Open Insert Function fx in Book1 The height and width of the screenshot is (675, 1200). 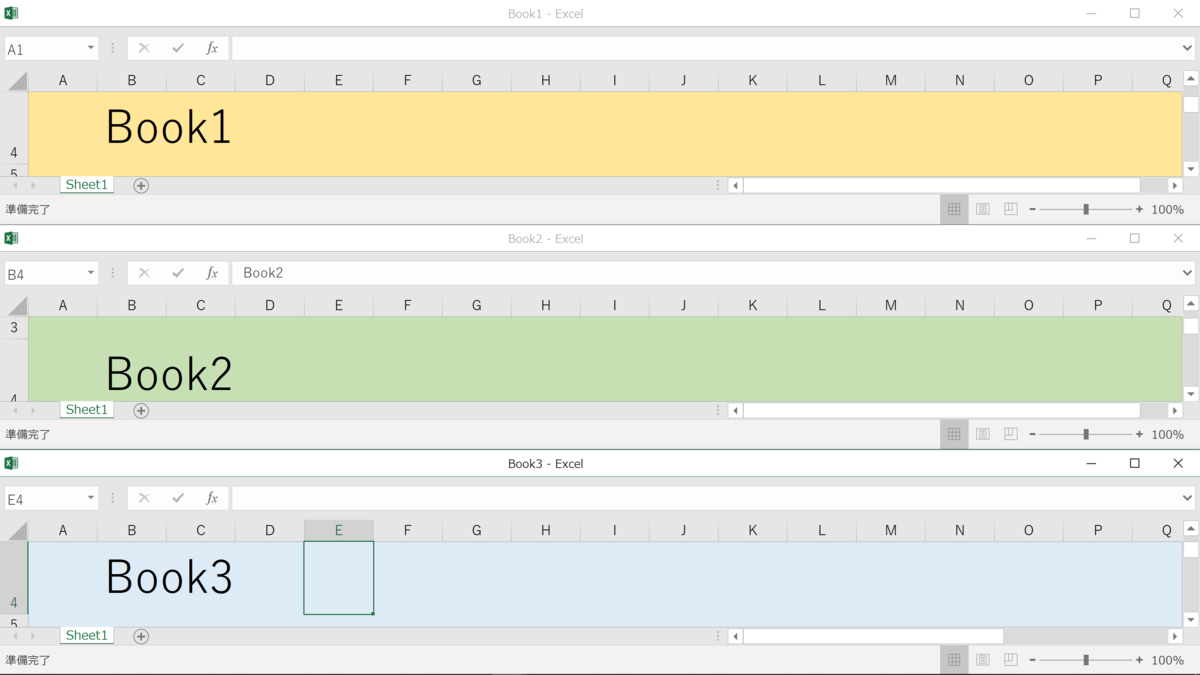point(212,48)
